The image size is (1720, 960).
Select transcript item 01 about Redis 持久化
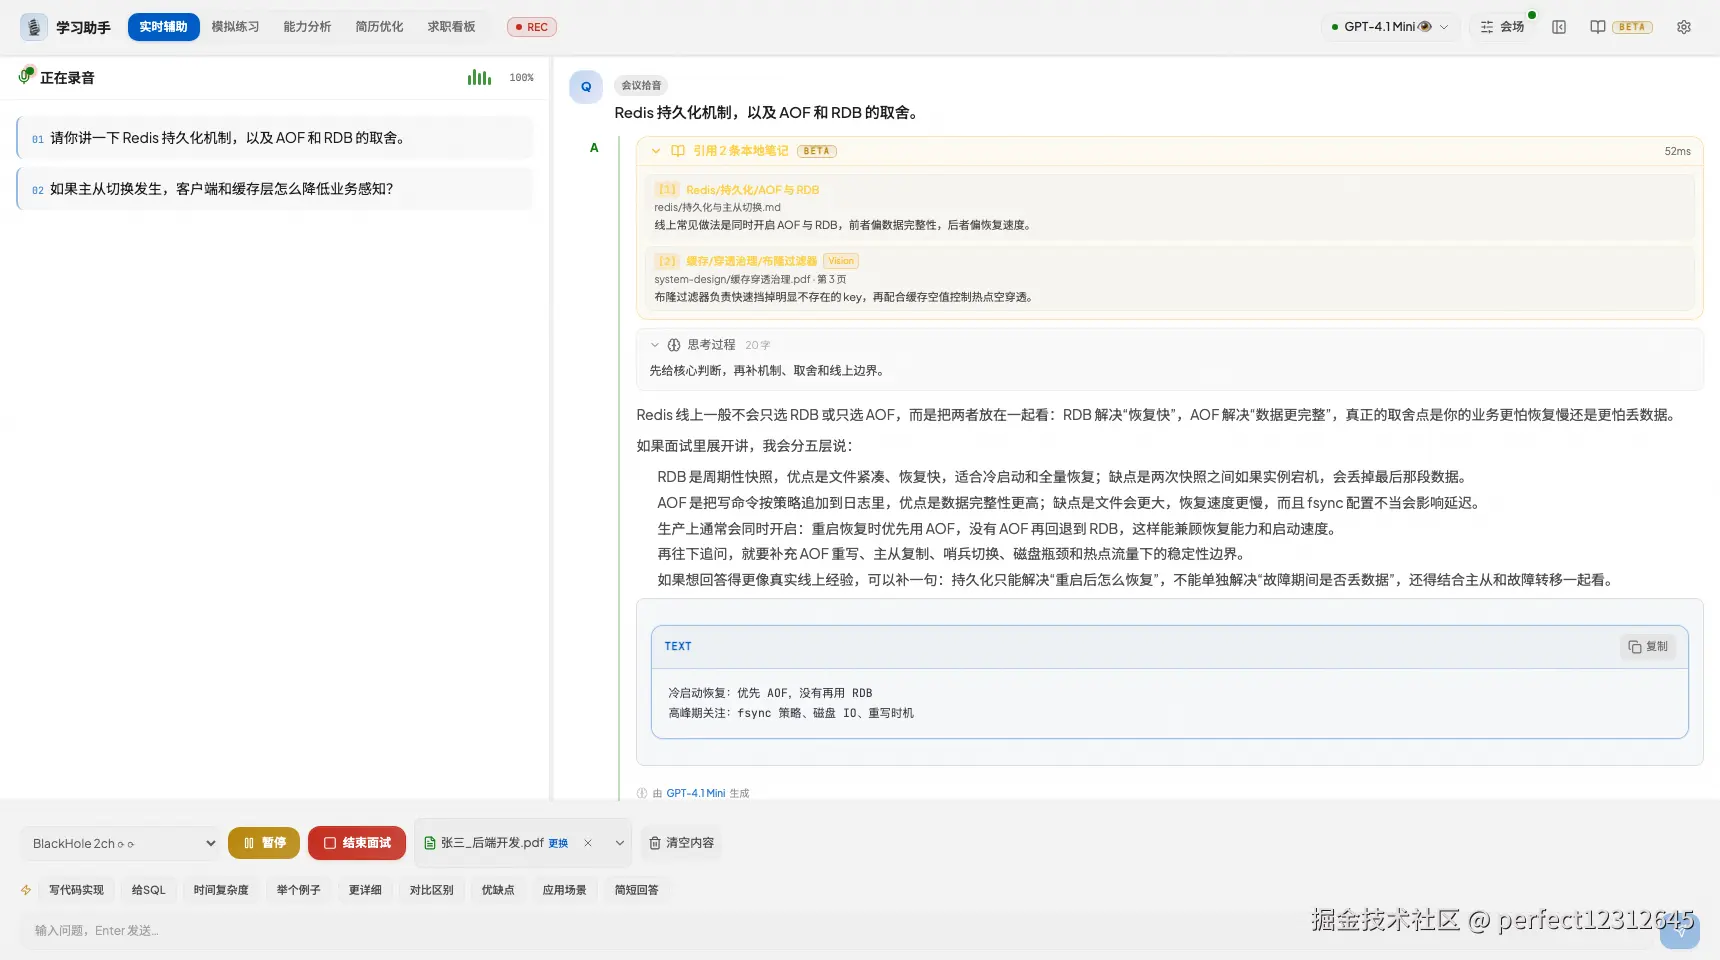(x=275, y=138)
